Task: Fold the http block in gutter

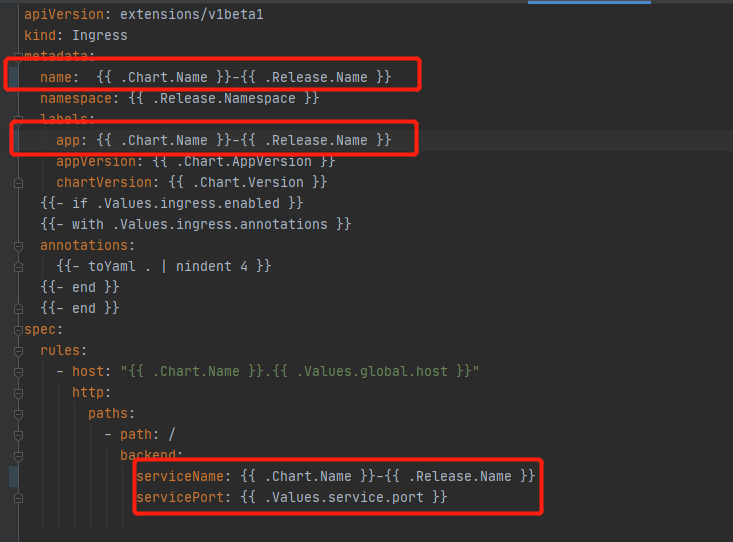Action: pyautogui.click(x=17, y=393)
